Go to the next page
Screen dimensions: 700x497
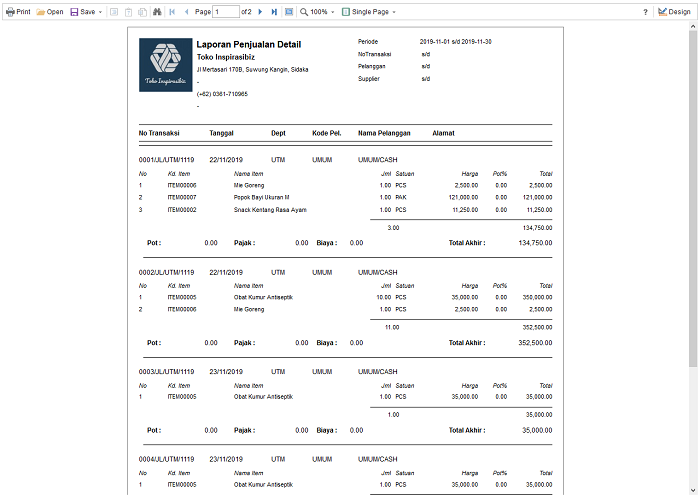[x=260, y=12]
